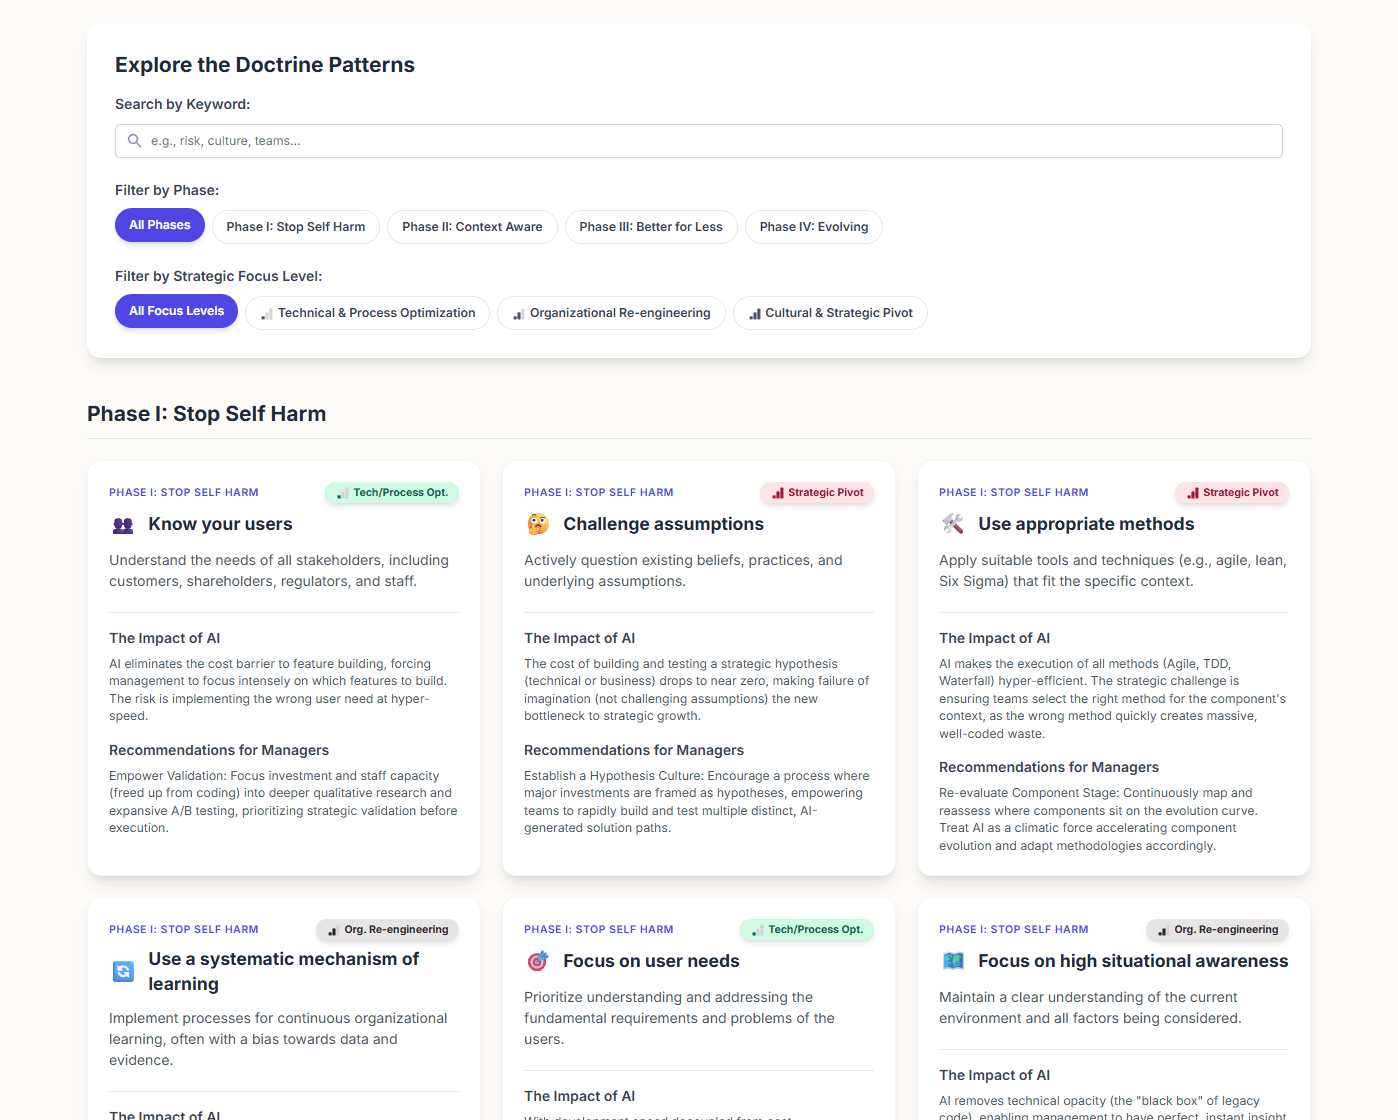The height and width of the screenshot is (1120, 1398).
Task: Click the Organizational Re-engineering filter pill
Action: [611, 313]
